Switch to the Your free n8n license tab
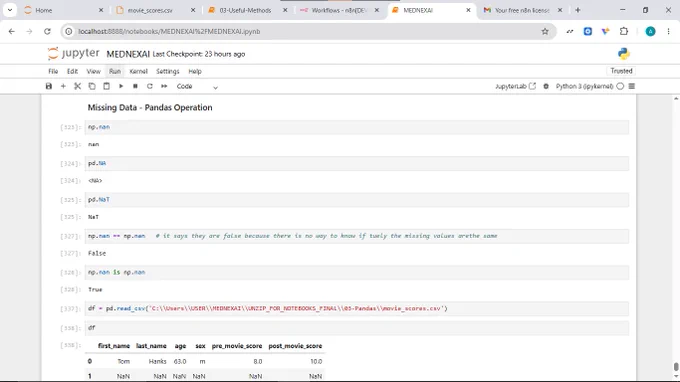The height and width of the screenshot is (382, 680). (x=522, y=10)
